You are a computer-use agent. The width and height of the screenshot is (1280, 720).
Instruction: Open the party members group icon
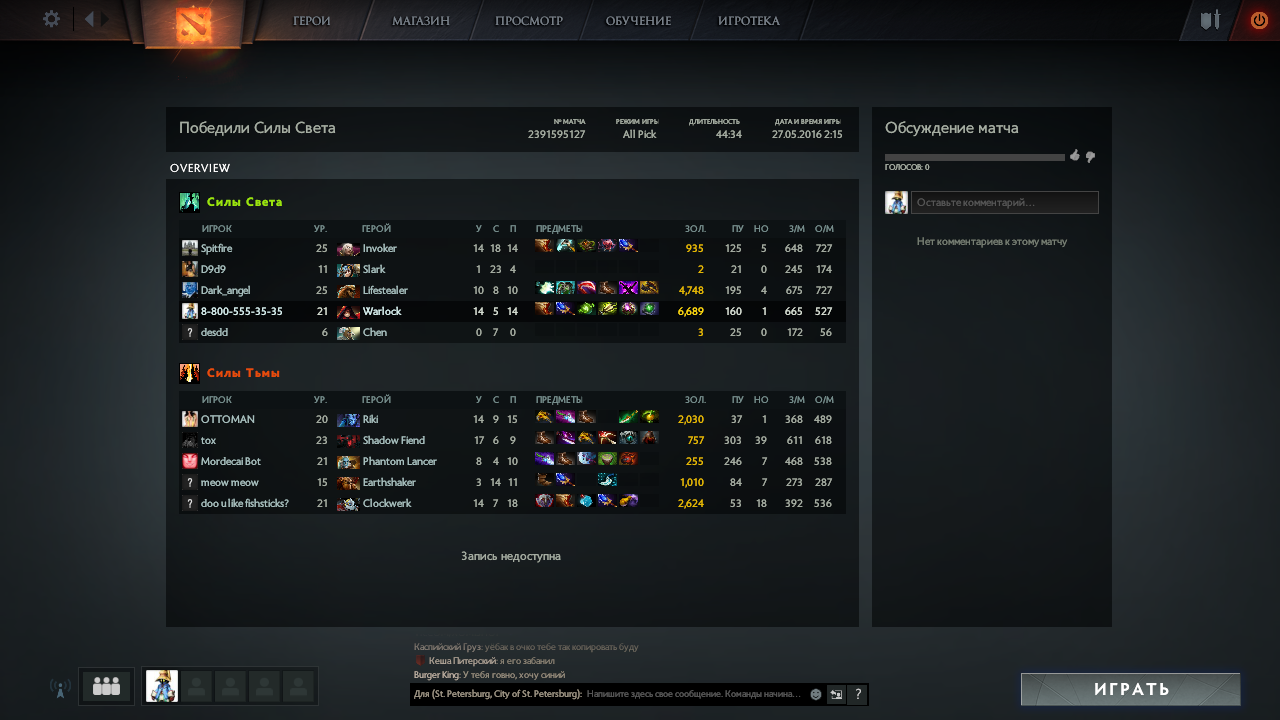[x=106, y=686]
